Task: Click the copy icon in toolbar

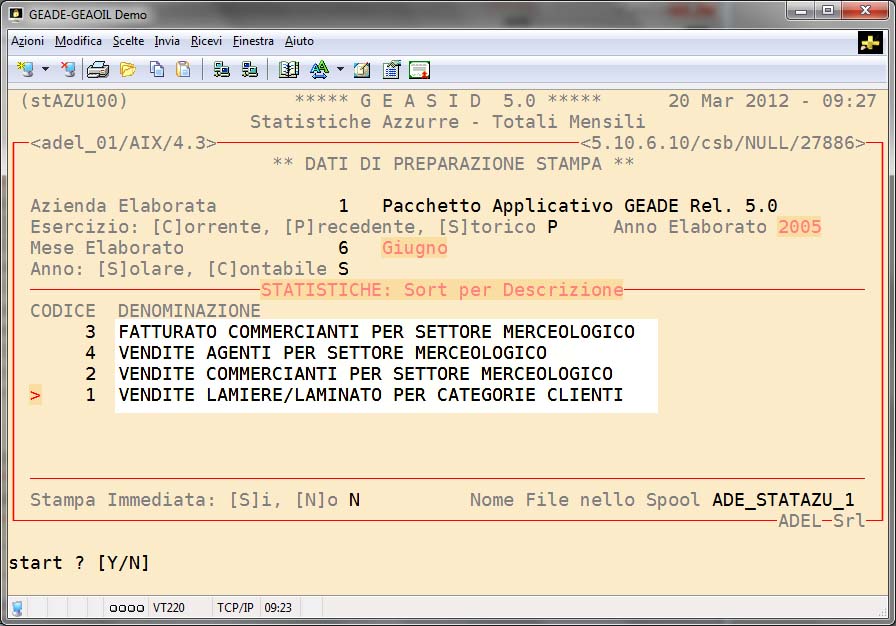Action: point(156,70)
